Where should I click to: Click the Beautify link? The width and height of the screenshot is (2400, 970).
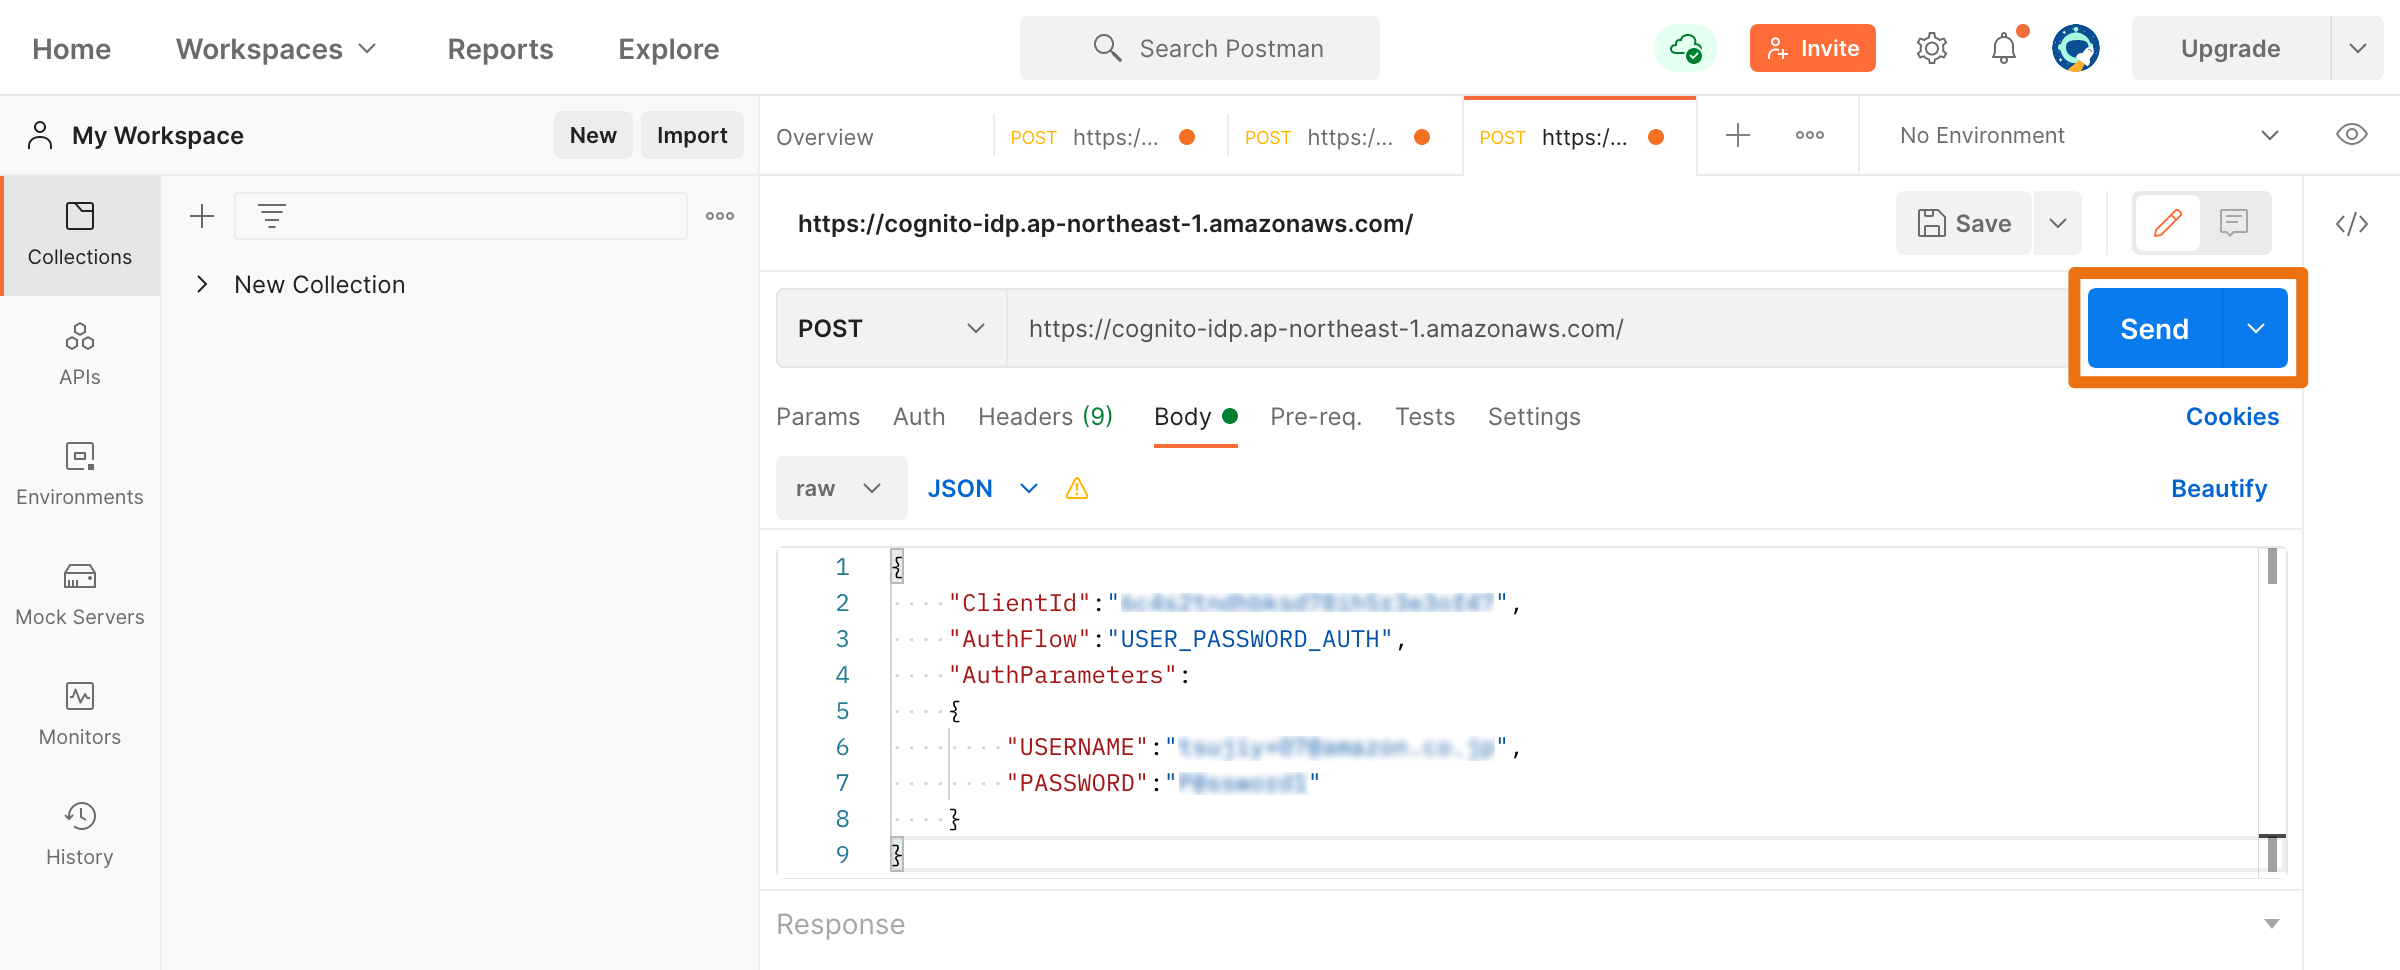coord(2219,488)
